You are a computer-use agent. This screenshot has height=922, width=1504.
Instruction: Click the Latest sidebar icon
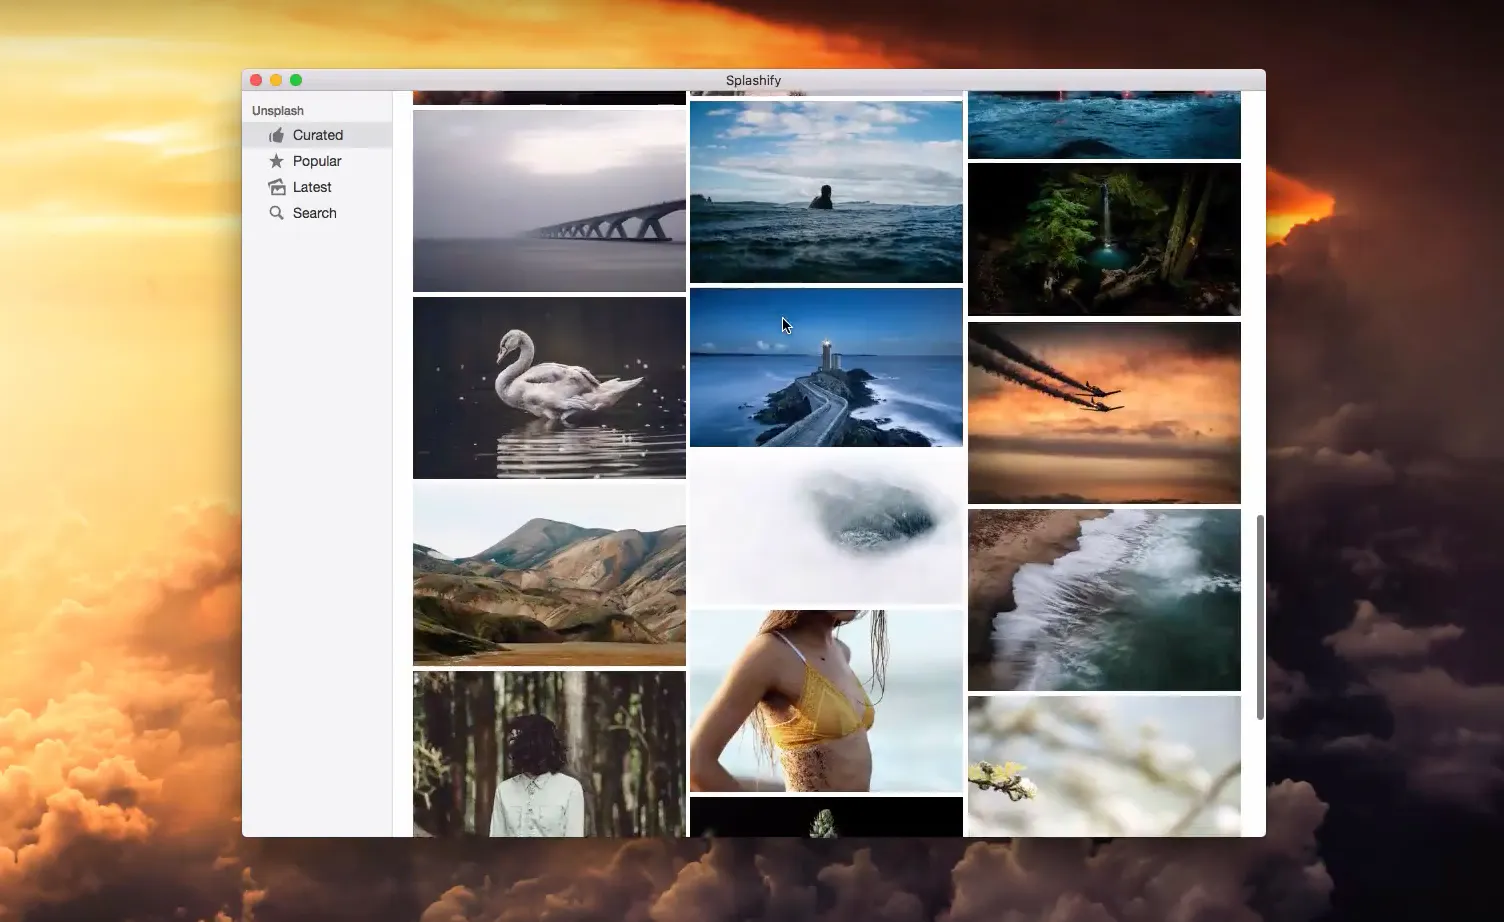tap(277, 187)
